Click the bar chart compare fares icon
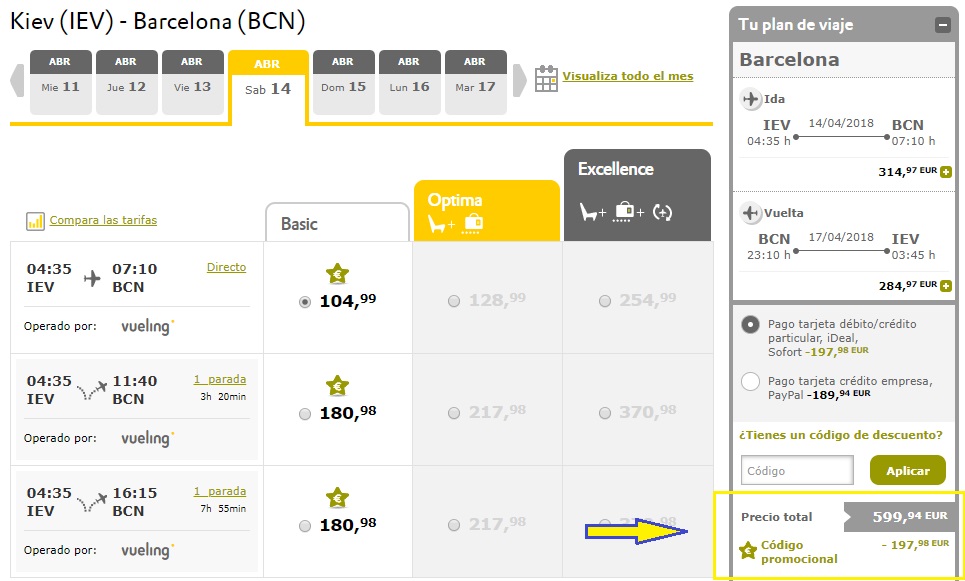965x581 pixels. point(36,221)
